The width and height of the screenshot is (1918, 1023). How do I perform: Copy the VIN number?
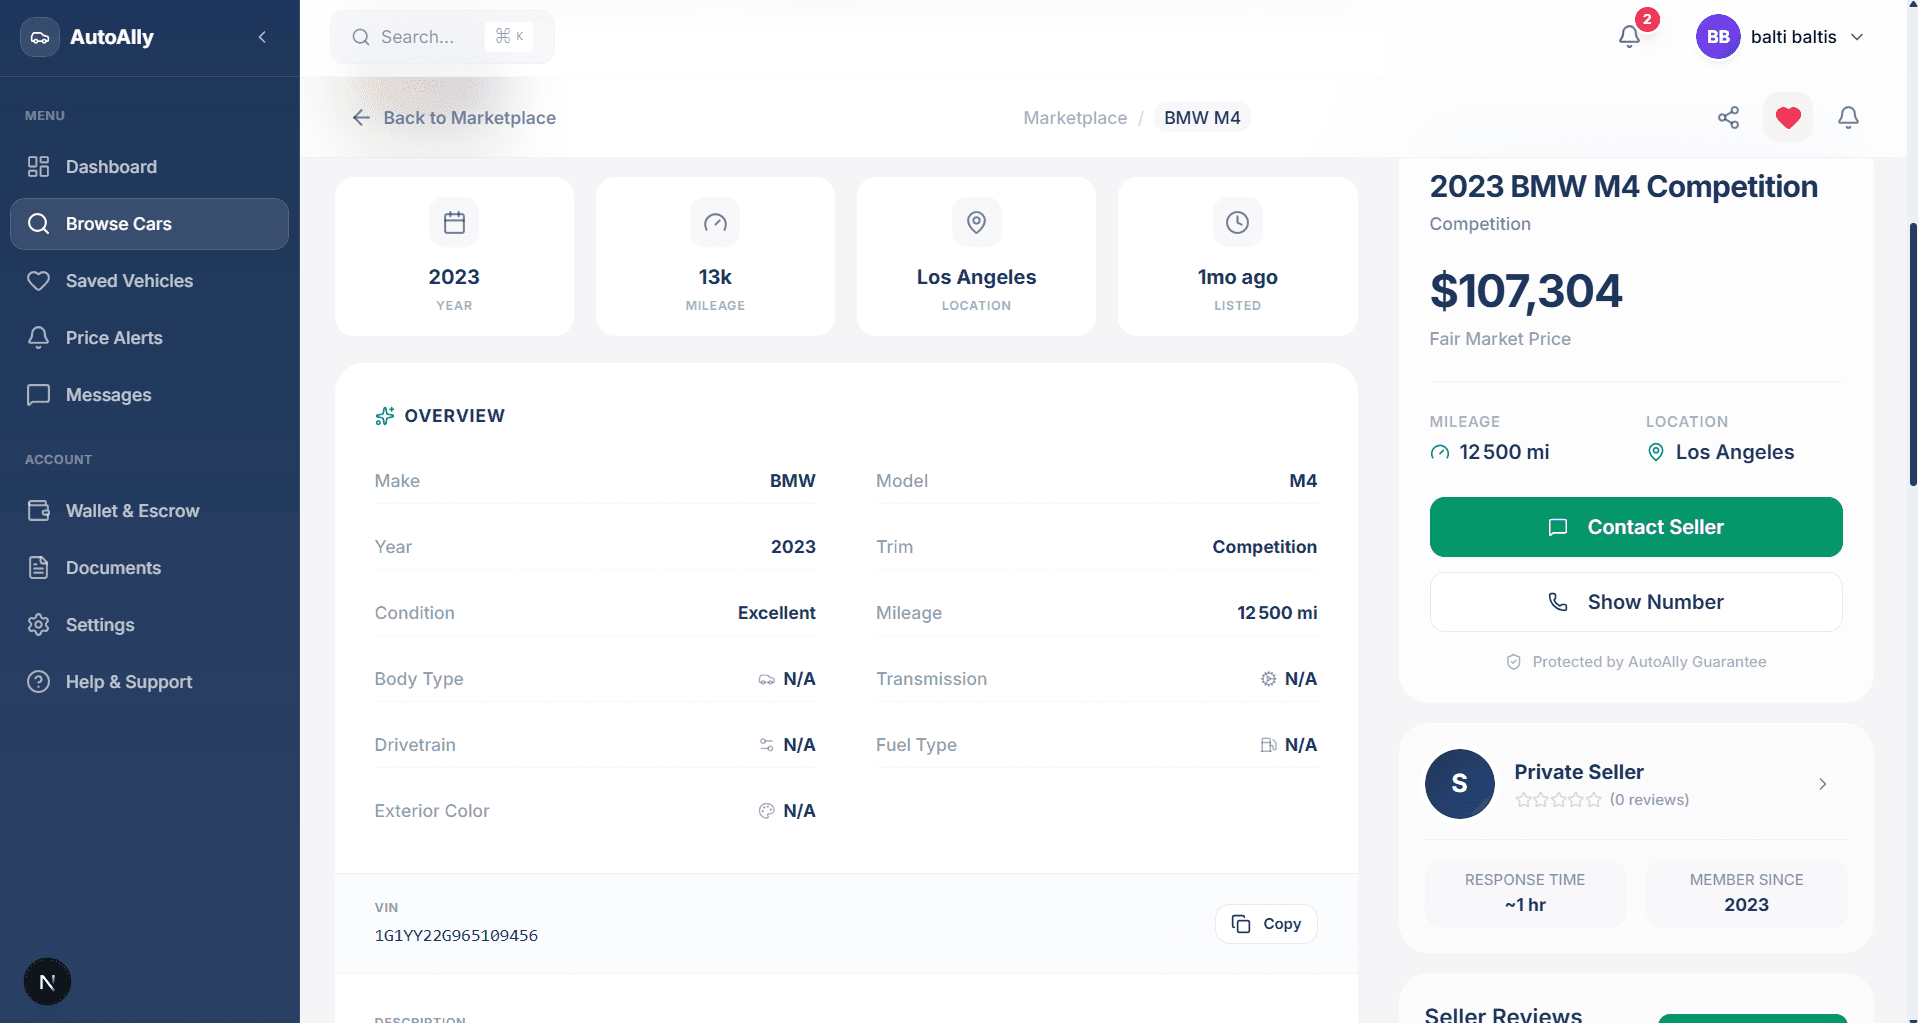click(1266, 924)
